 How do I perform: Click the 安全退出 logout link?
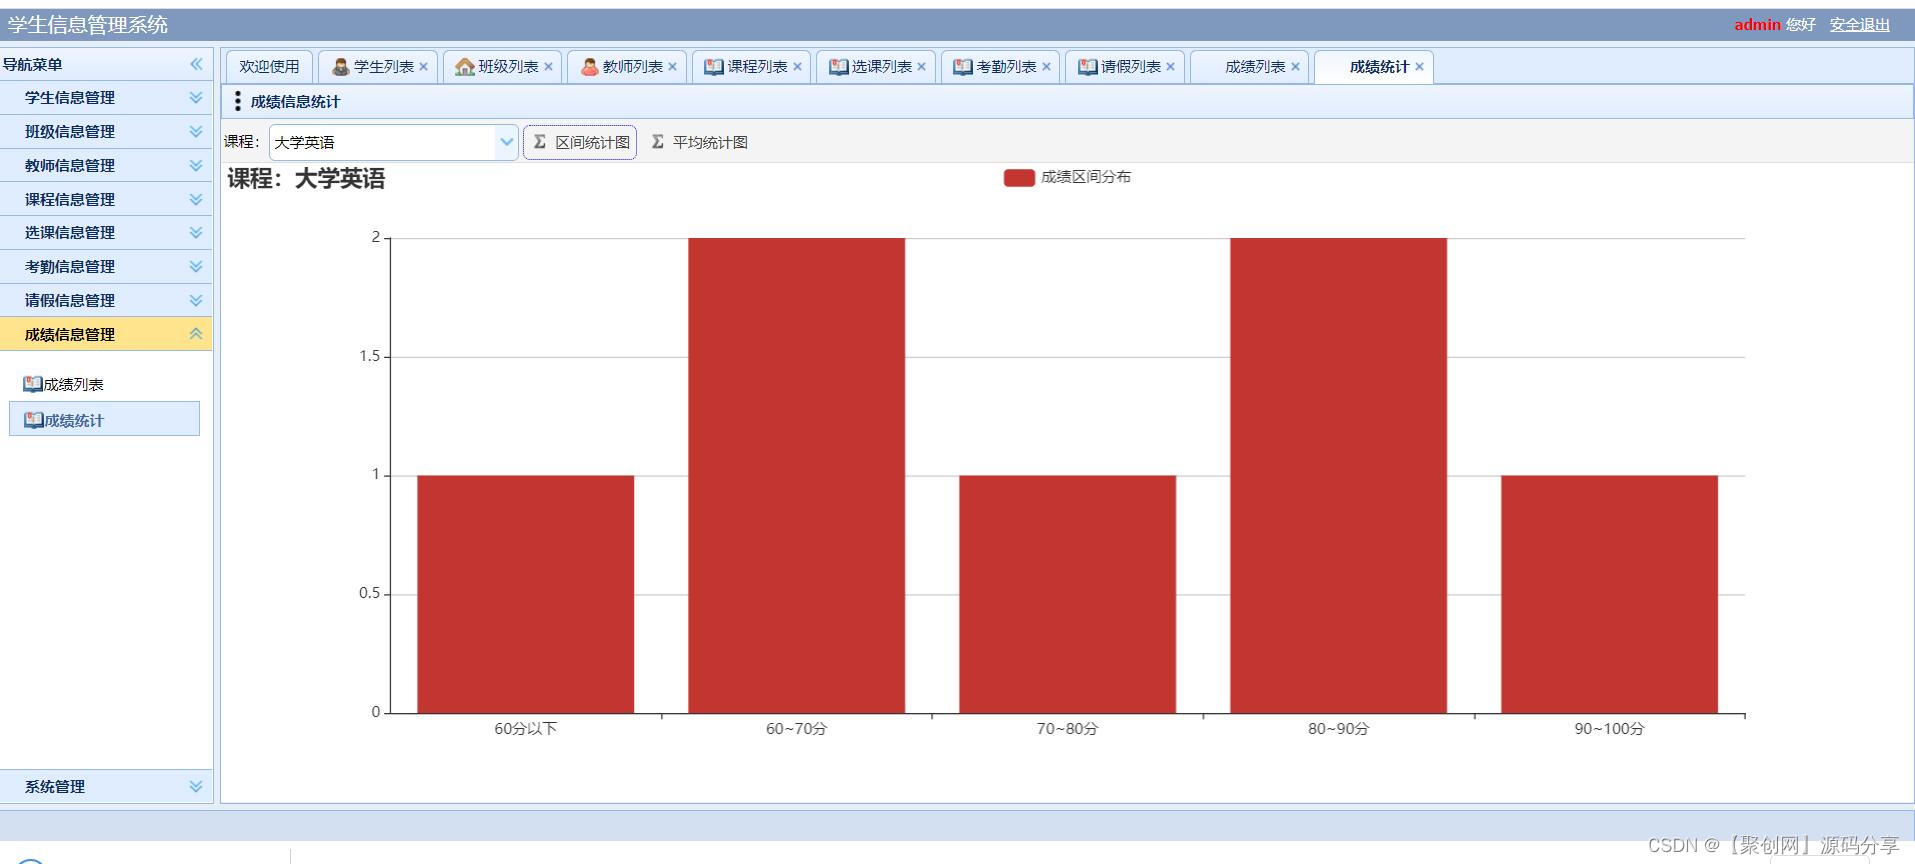point(1860,25)
